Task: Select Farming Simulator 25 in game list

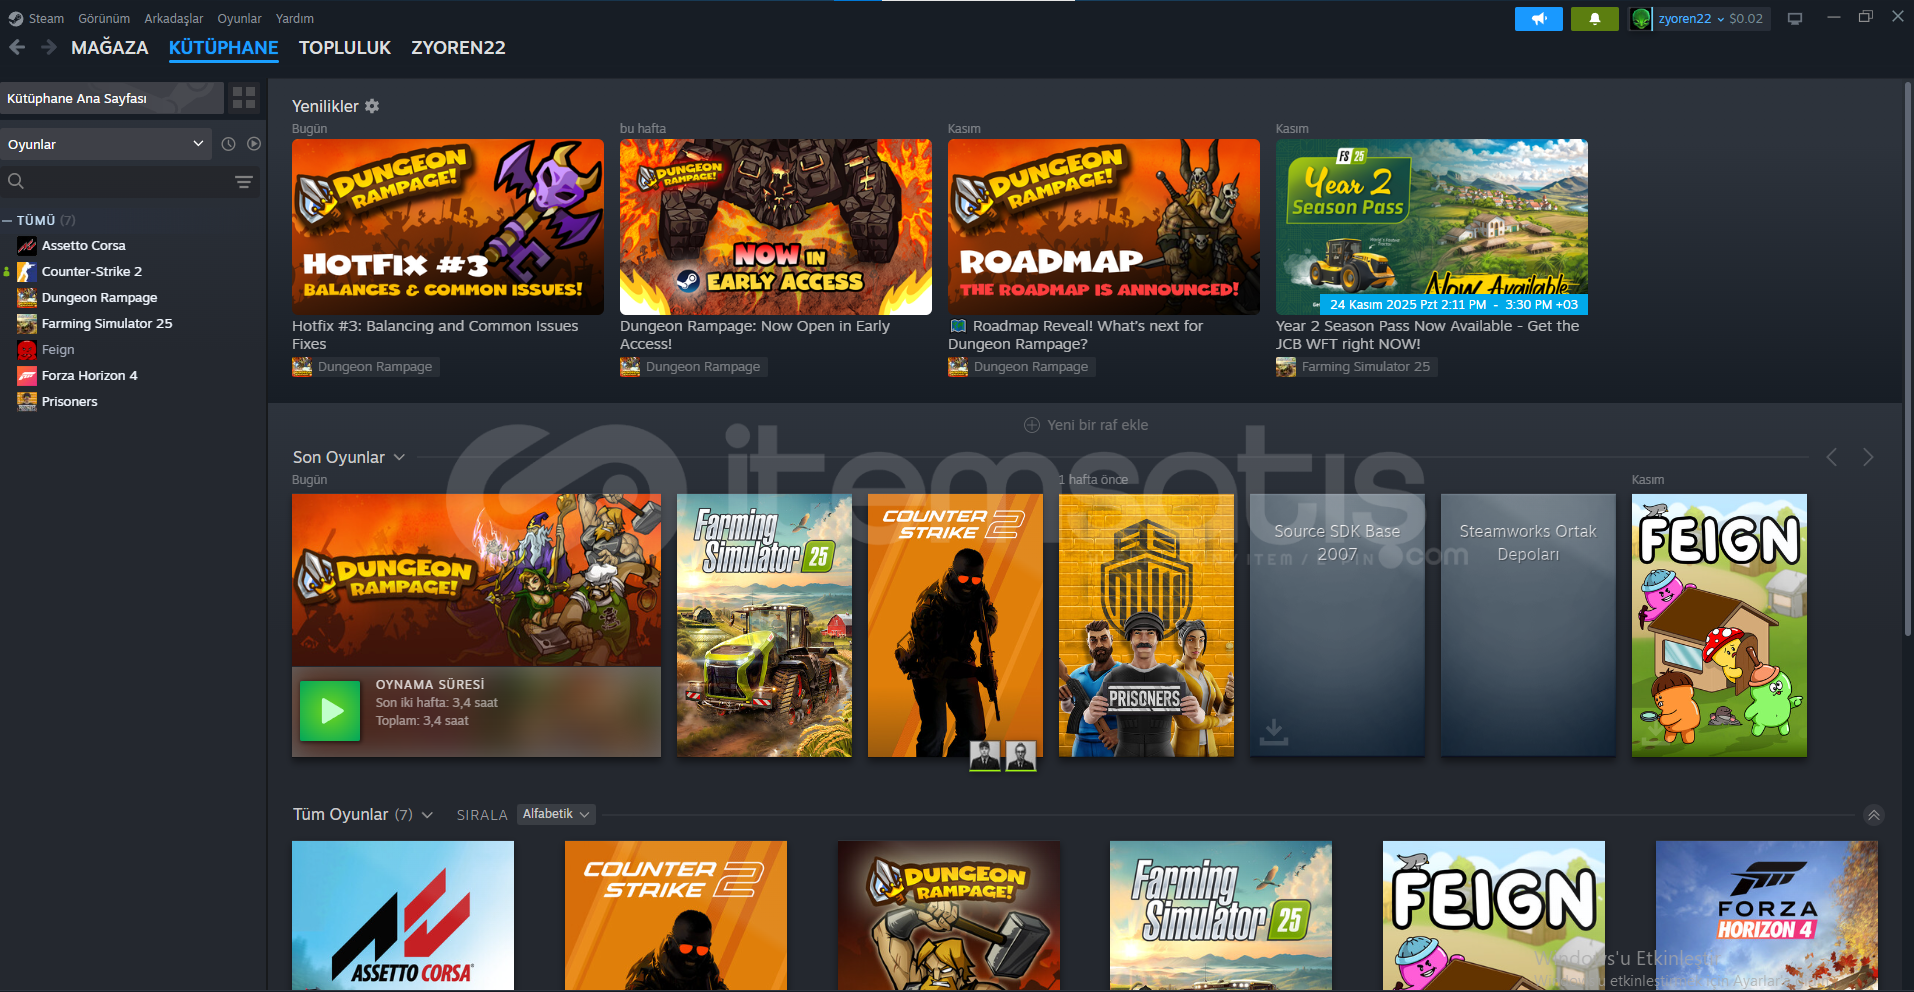Action: coord(107,324)
